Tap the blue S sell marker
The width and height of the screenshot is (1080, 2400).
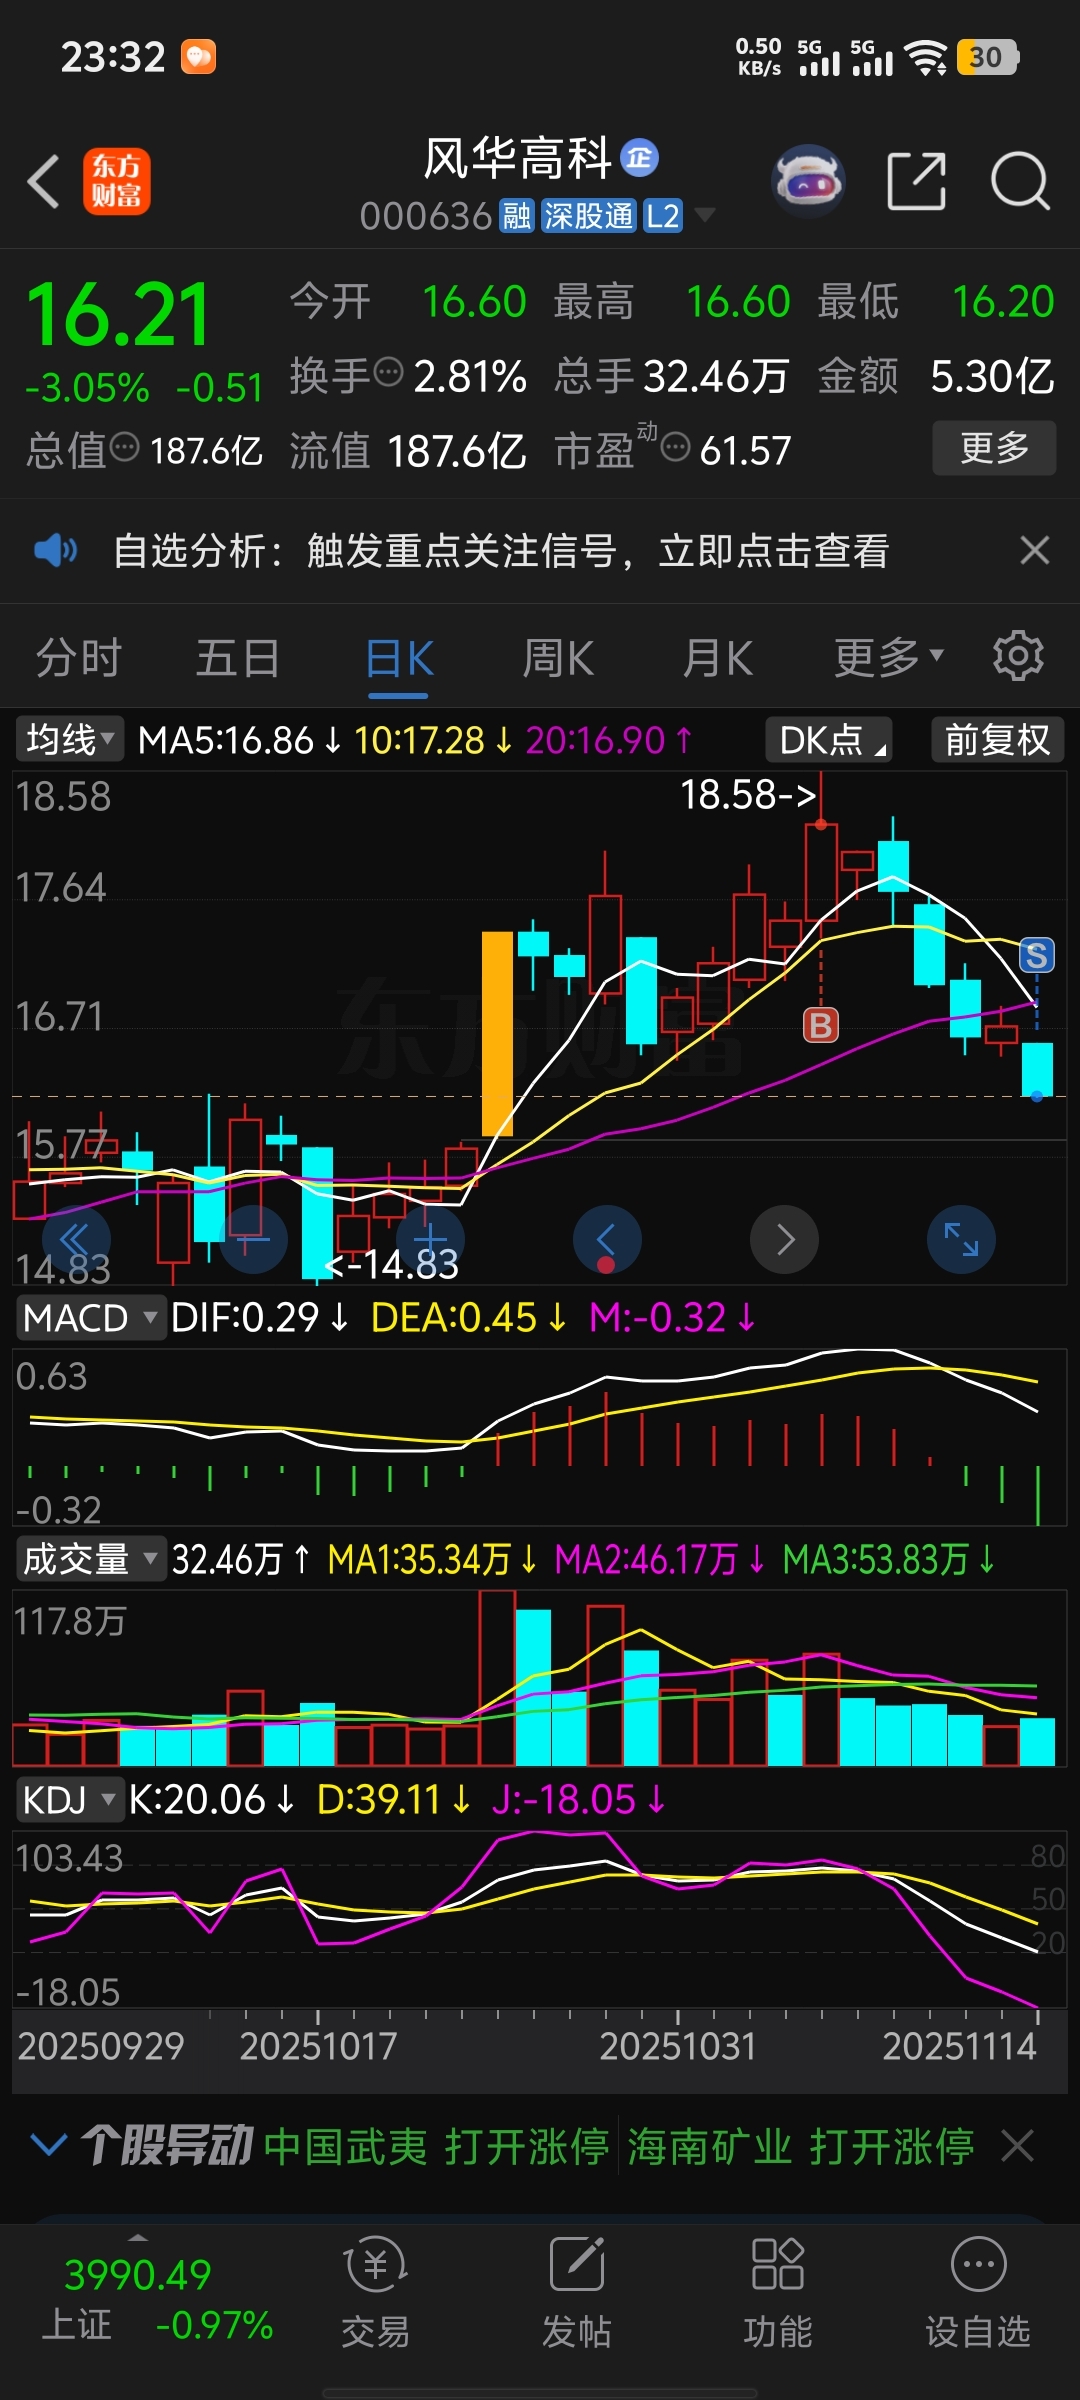pos(1037,956)
